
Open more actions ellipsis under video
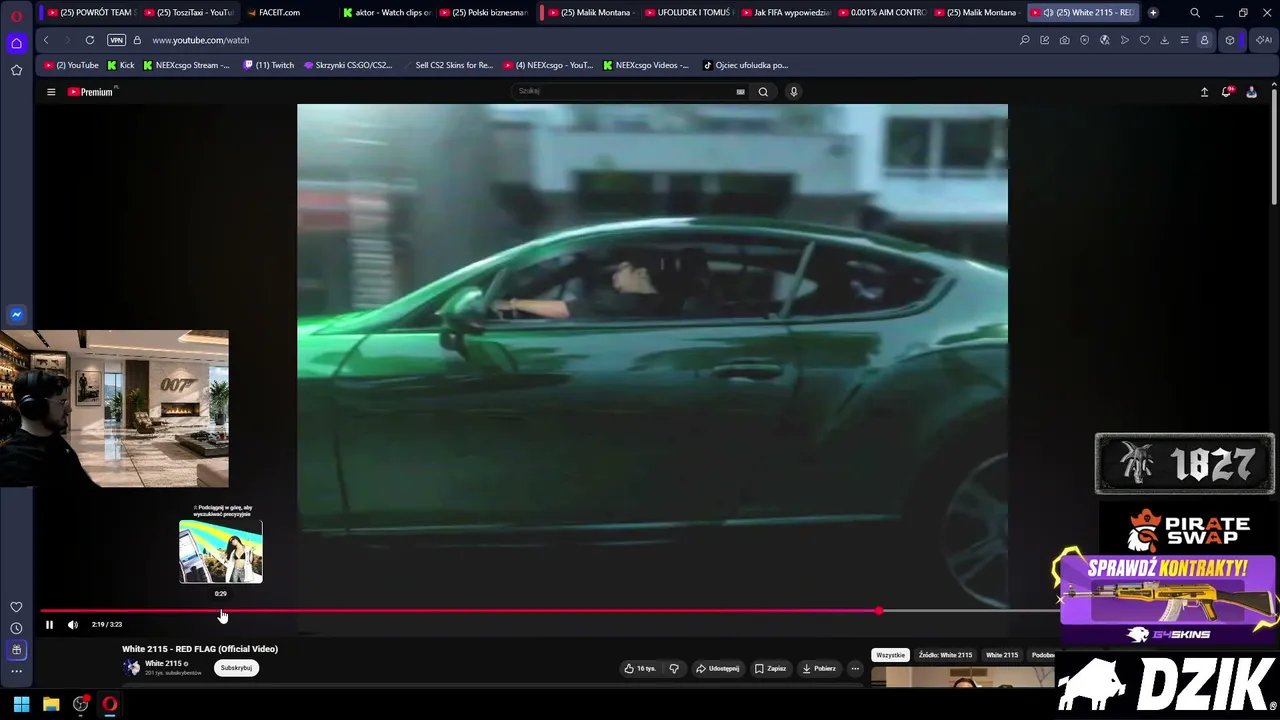[855, 668]
